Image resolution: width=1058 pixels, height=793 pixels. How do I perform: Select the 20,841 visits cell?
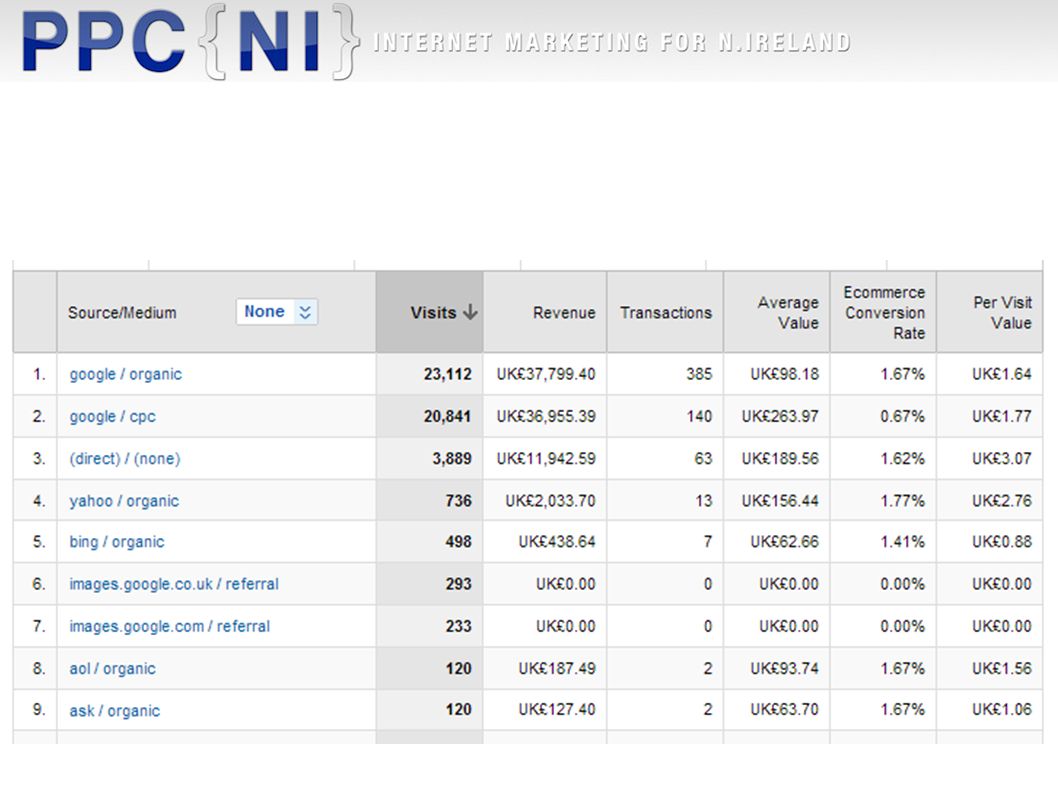click(x=430, y=416)
